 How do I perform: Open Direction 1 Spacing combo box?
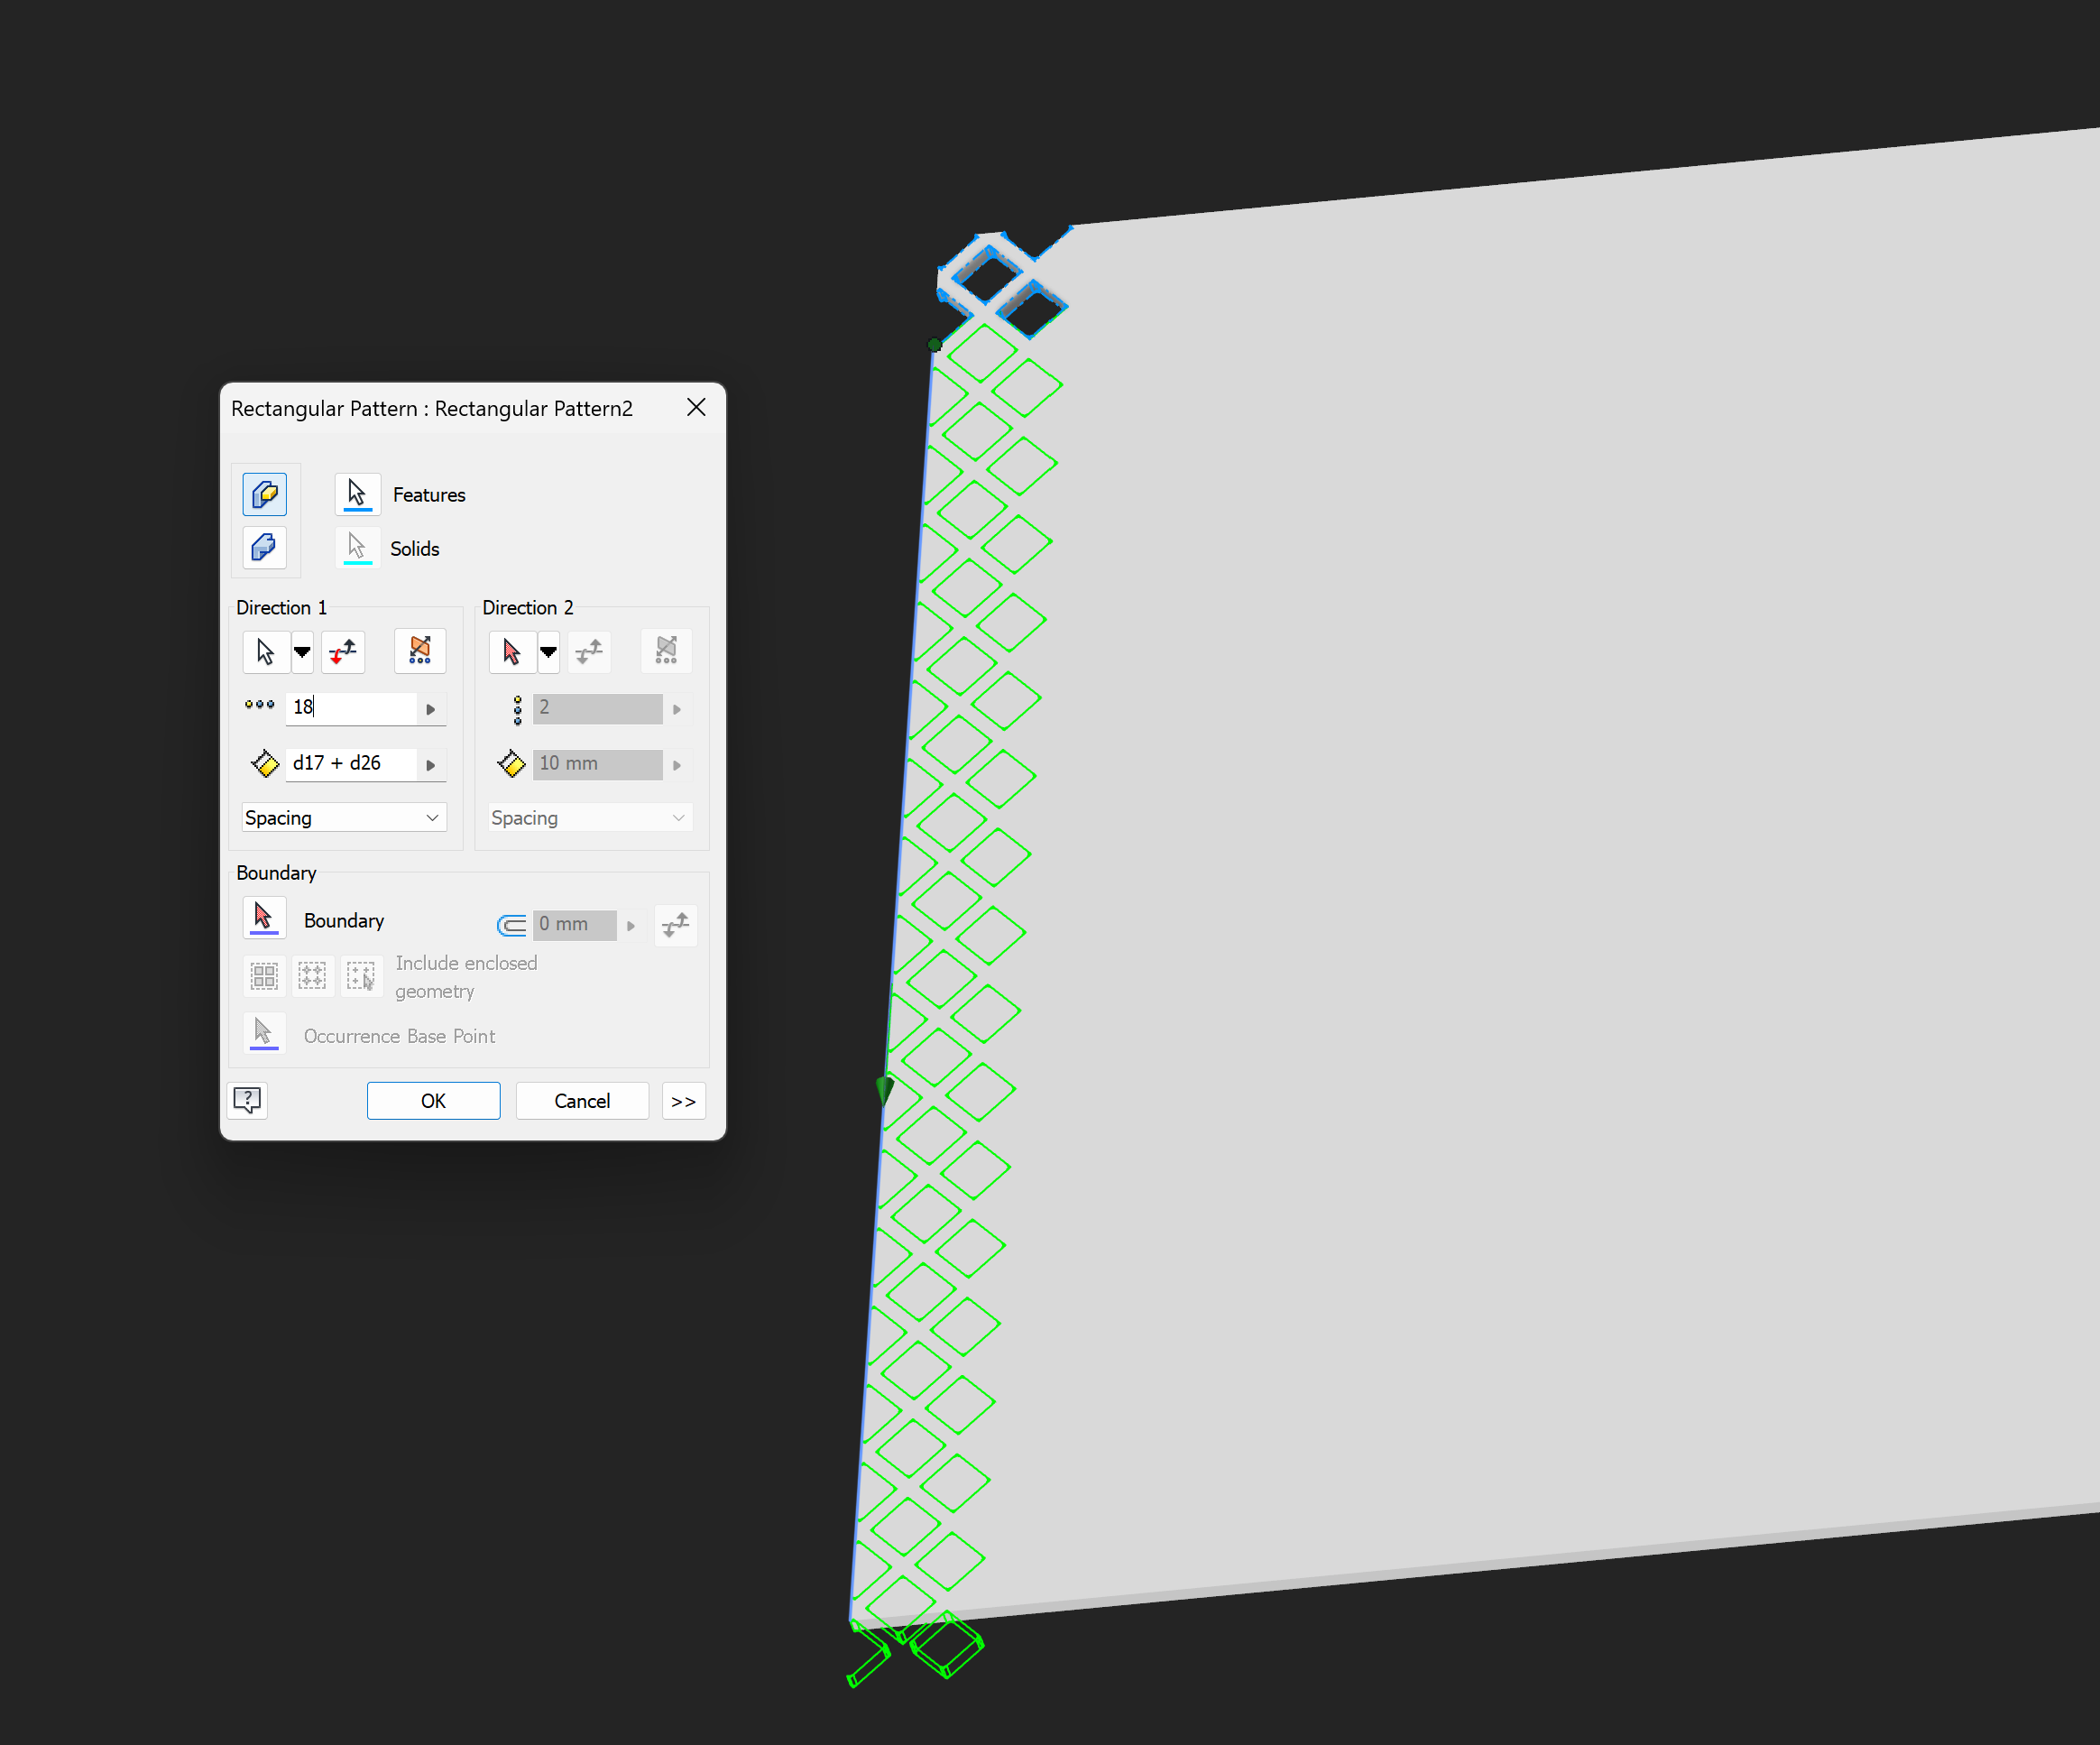[343, 818]
